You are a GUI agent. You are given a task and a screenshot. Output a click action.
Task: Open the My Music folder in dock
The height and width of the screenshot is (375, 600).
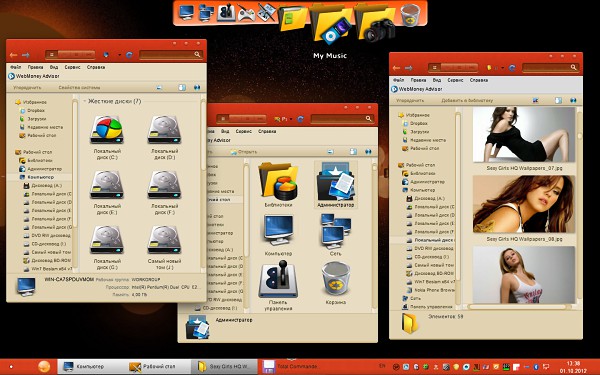click(331, 23)
